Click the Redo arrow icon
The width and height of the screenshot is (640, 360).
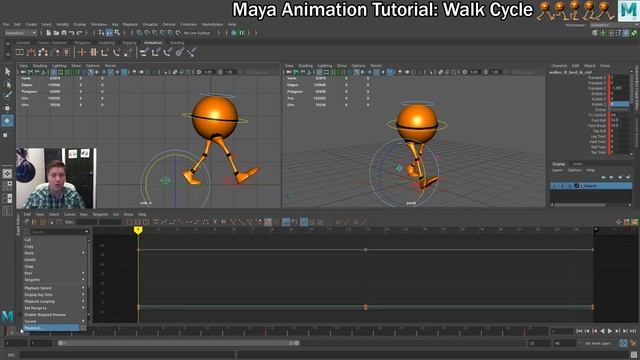pyautogui.click(x=79, y=33)
